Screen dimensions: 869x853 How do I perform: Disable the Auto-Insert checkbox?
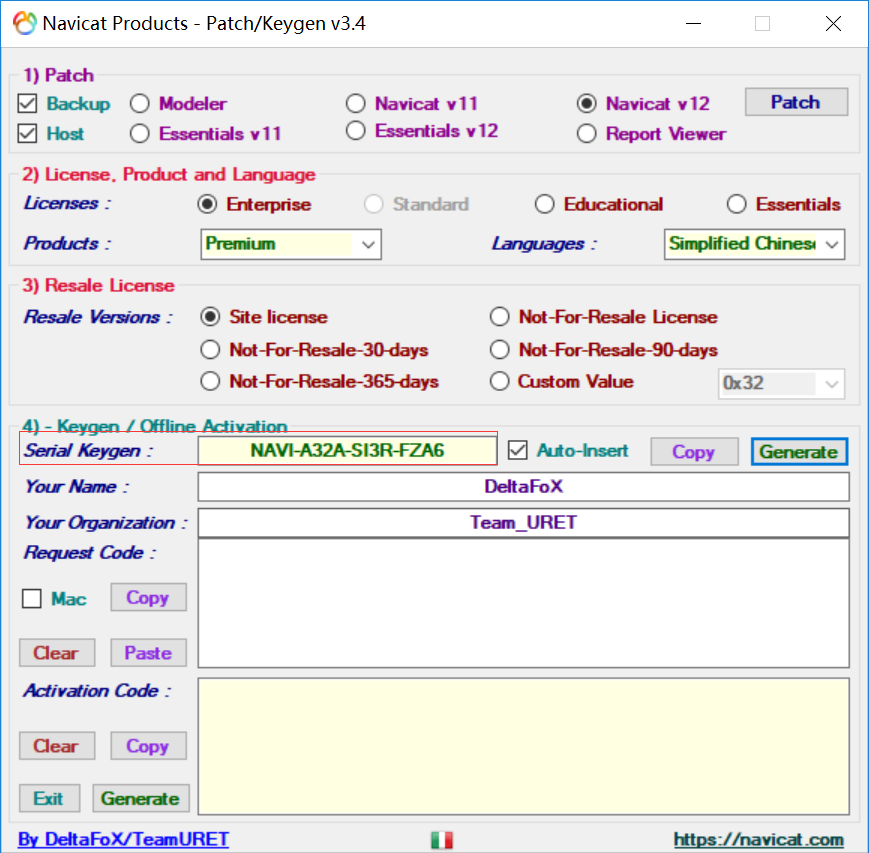click(517, 451)
